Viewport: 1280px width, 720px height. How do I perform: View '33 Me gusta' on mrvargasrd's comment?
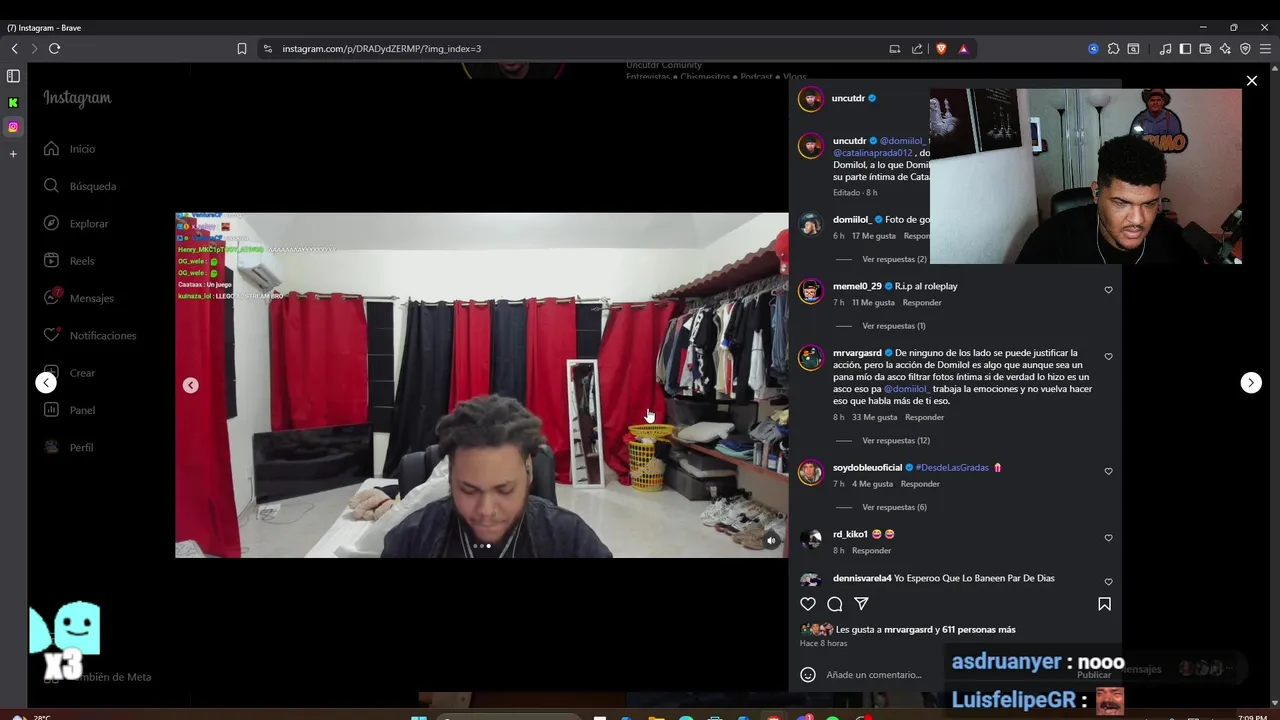point(874,417)
